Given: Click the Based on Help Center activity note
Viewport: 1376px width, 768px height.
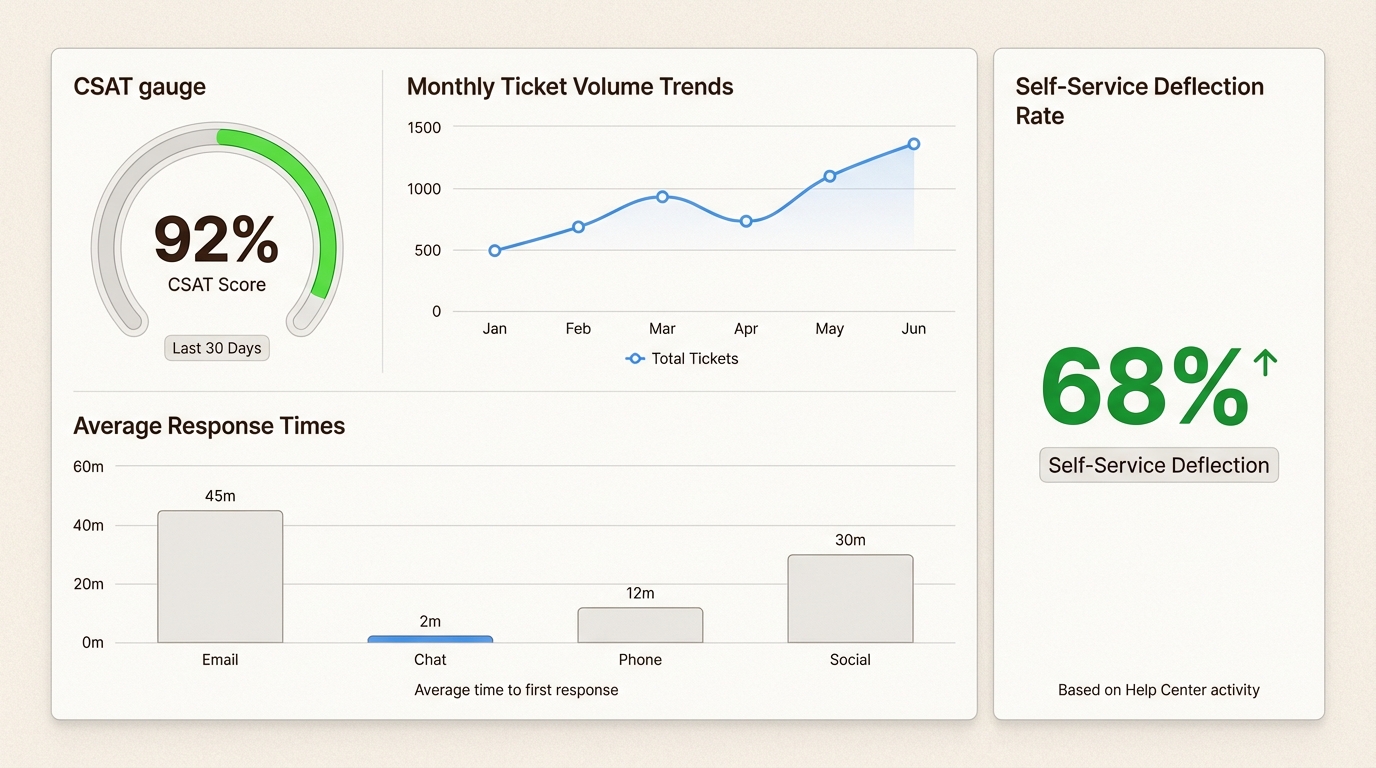Looking at the screenshot, I should tap(1159, 690).
